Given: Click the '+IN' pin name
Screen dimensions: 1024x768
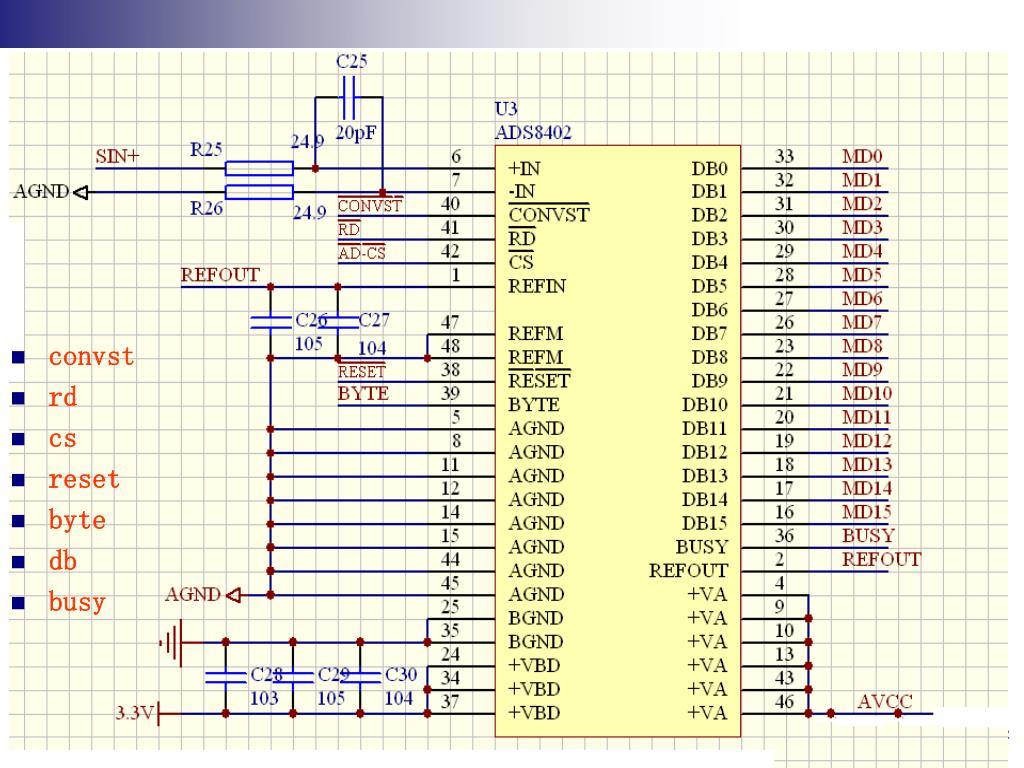Looking at the screenshot, I should [524, 168].
